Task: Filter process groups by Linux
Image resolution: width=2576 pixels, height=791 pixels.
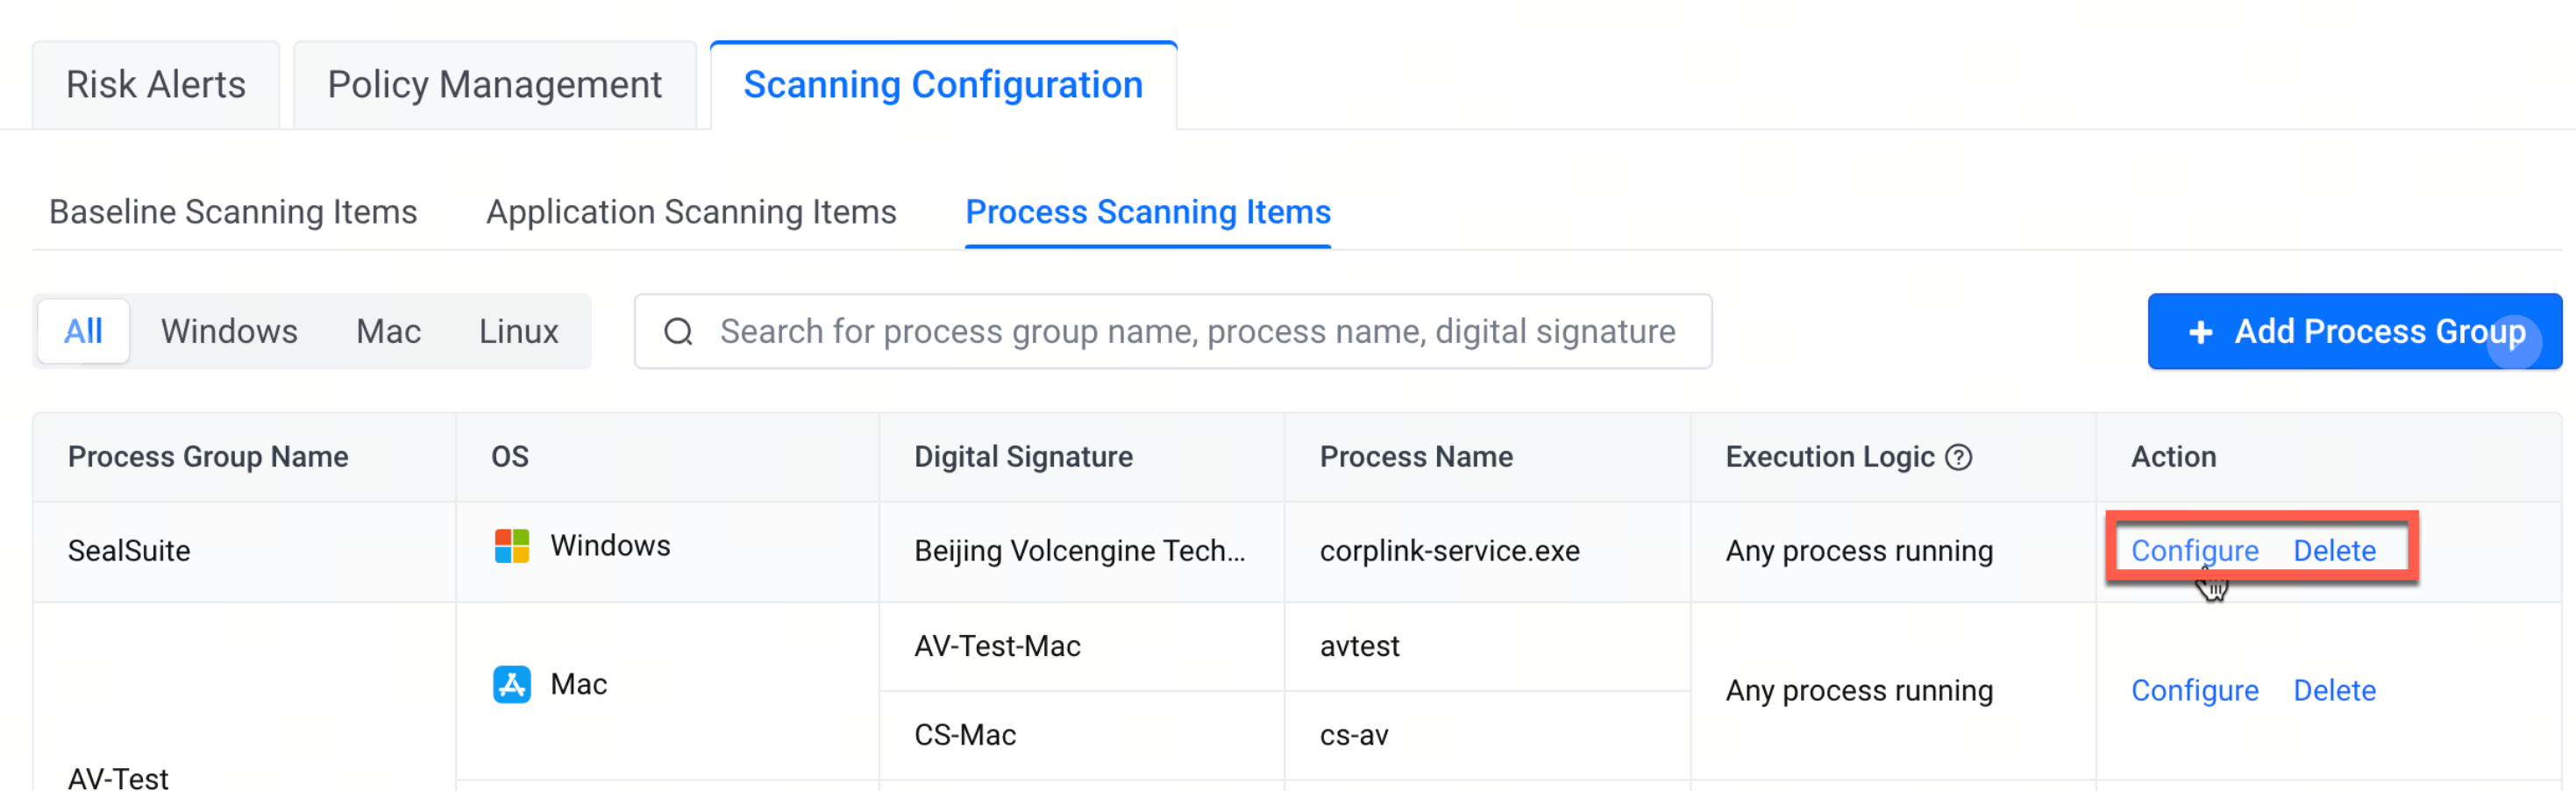Action: [x=518, y=332]
